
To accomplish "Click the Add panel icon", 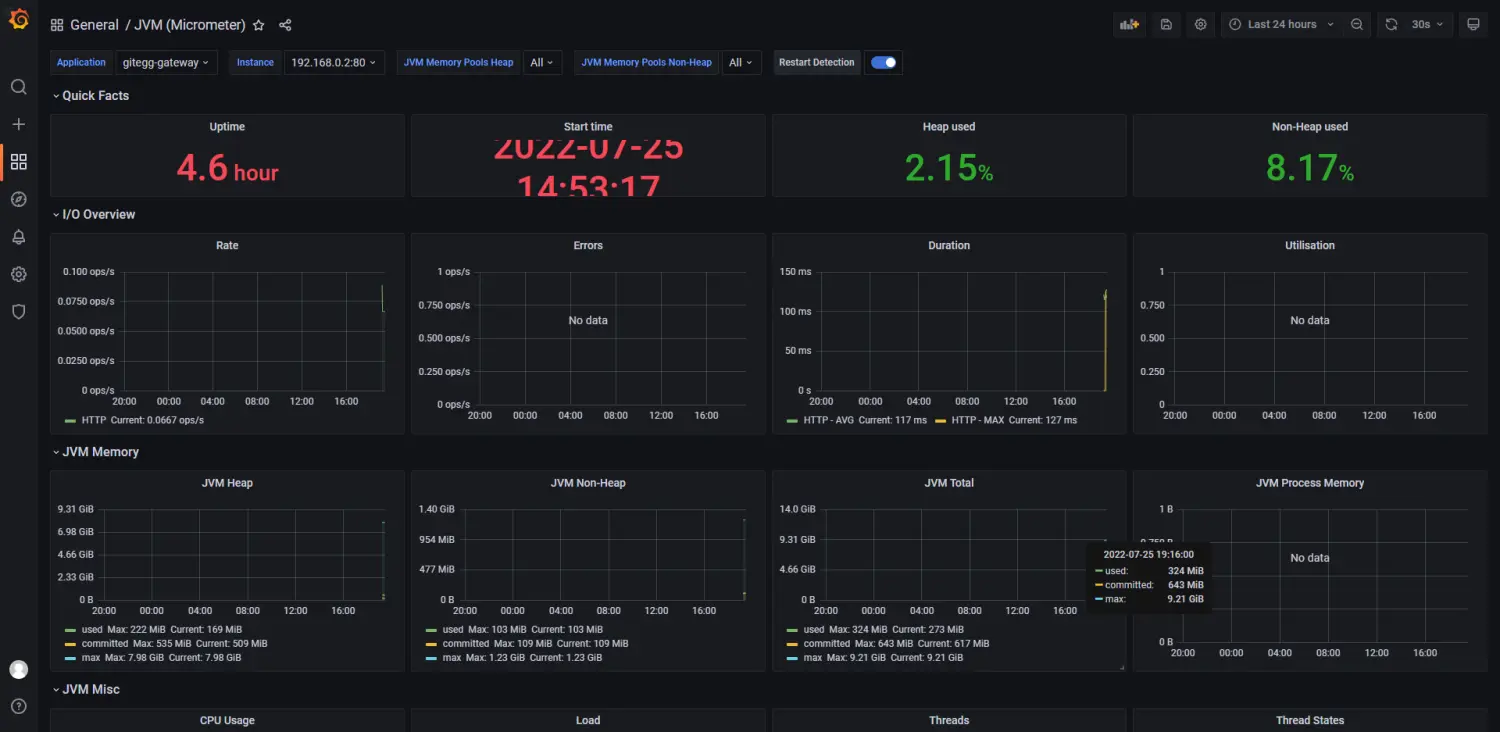I will tap(1129, 25).
